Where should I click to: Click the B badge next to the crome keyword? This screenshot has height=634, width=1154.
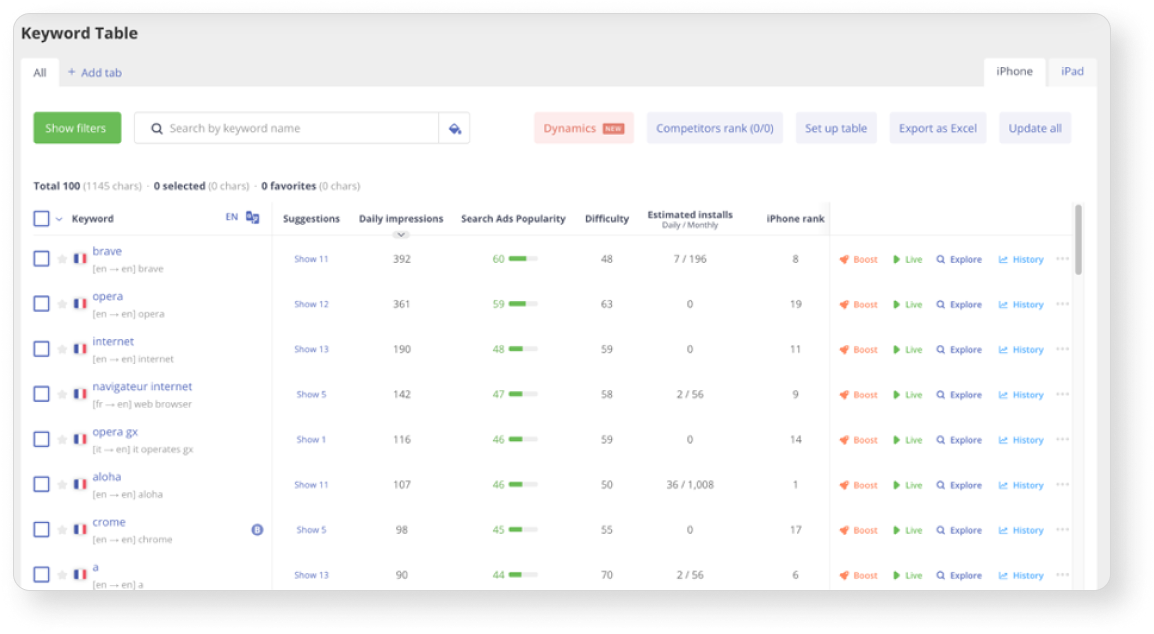click(x=256, y=528)
